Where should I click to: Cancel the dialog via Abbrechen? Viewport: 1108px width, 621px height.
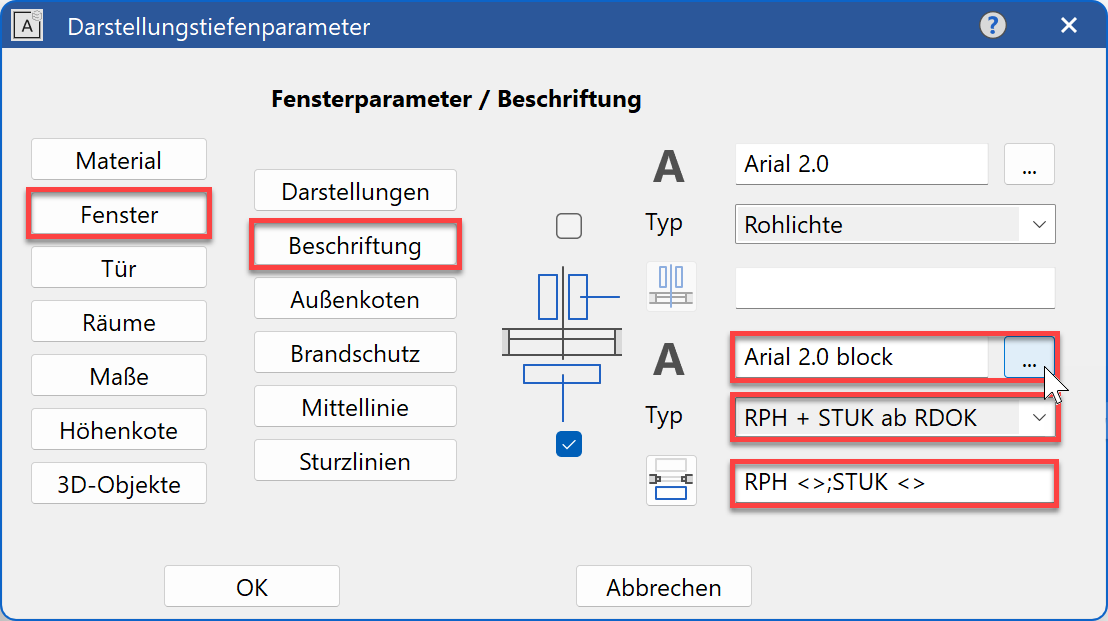point(663,587)
